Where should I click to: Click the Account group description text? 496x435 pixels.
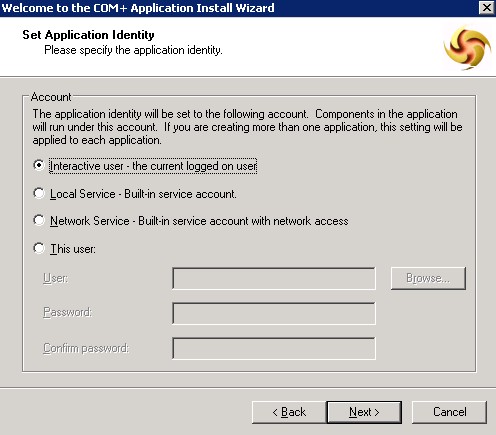[247, 127]
